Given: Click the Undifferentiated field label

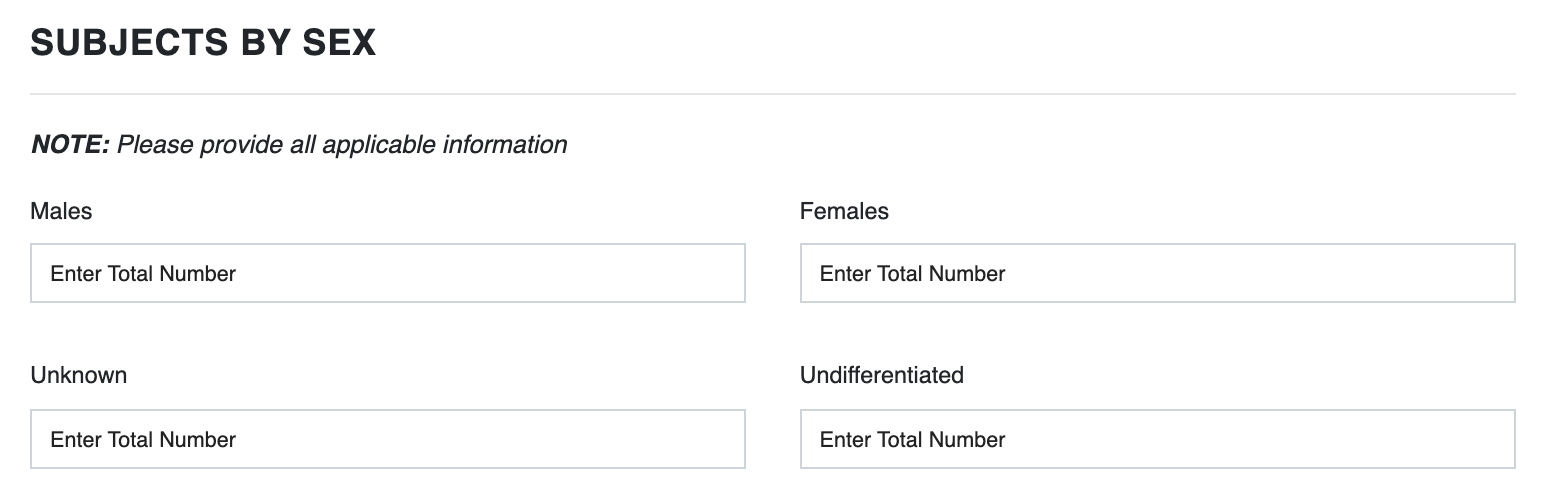Looking at the screenshot, I should click(881, 375).
